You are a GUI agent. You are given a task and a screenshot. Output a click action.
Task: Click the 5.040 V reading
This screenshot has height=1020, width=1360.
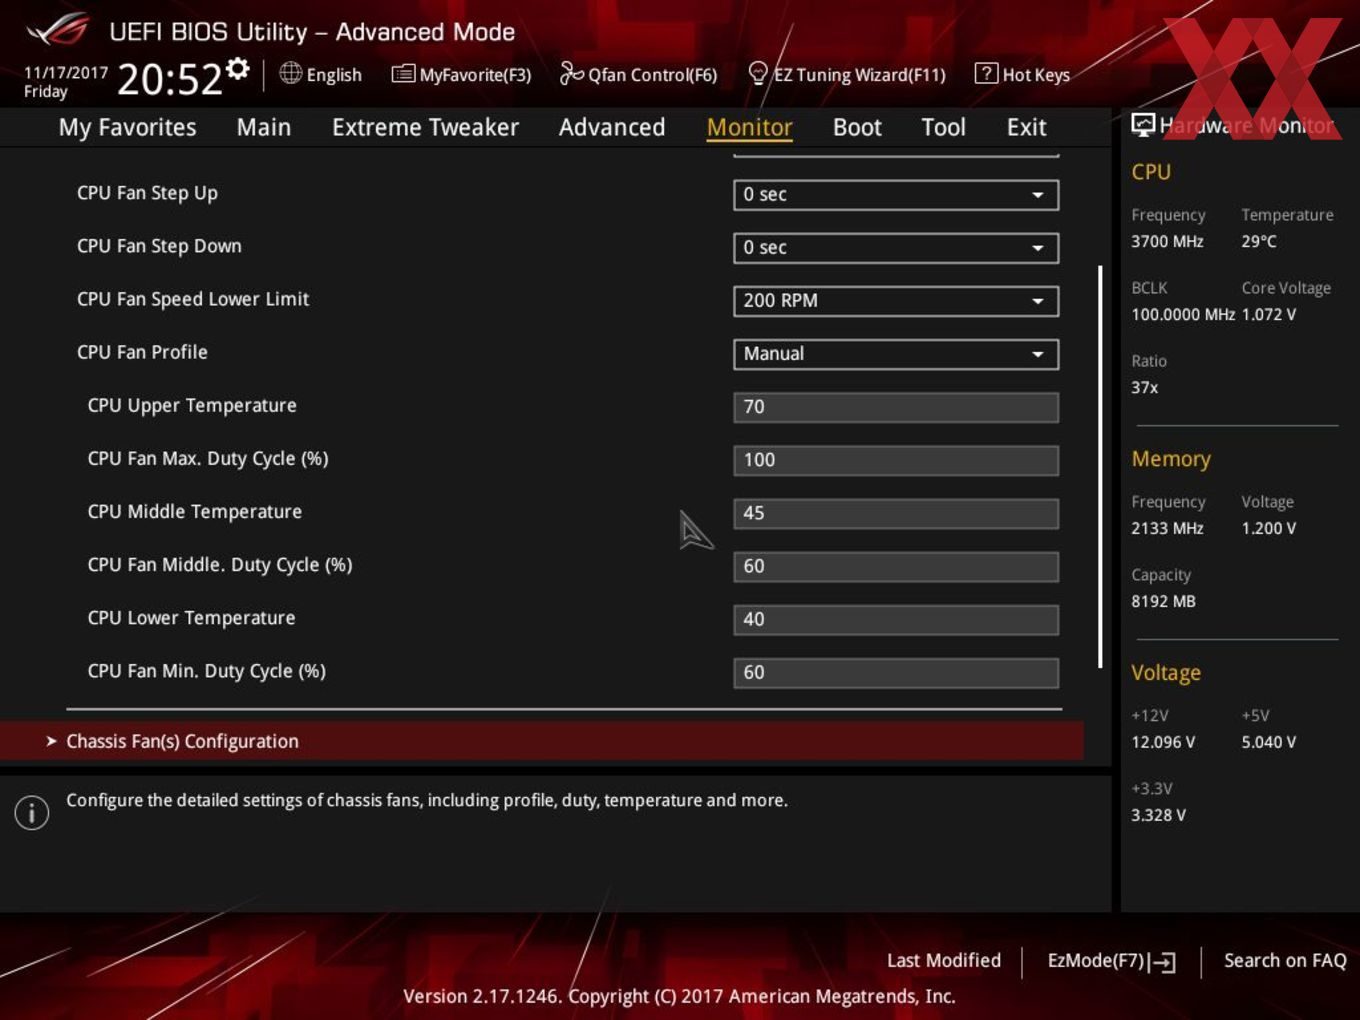coord(1269,742)
